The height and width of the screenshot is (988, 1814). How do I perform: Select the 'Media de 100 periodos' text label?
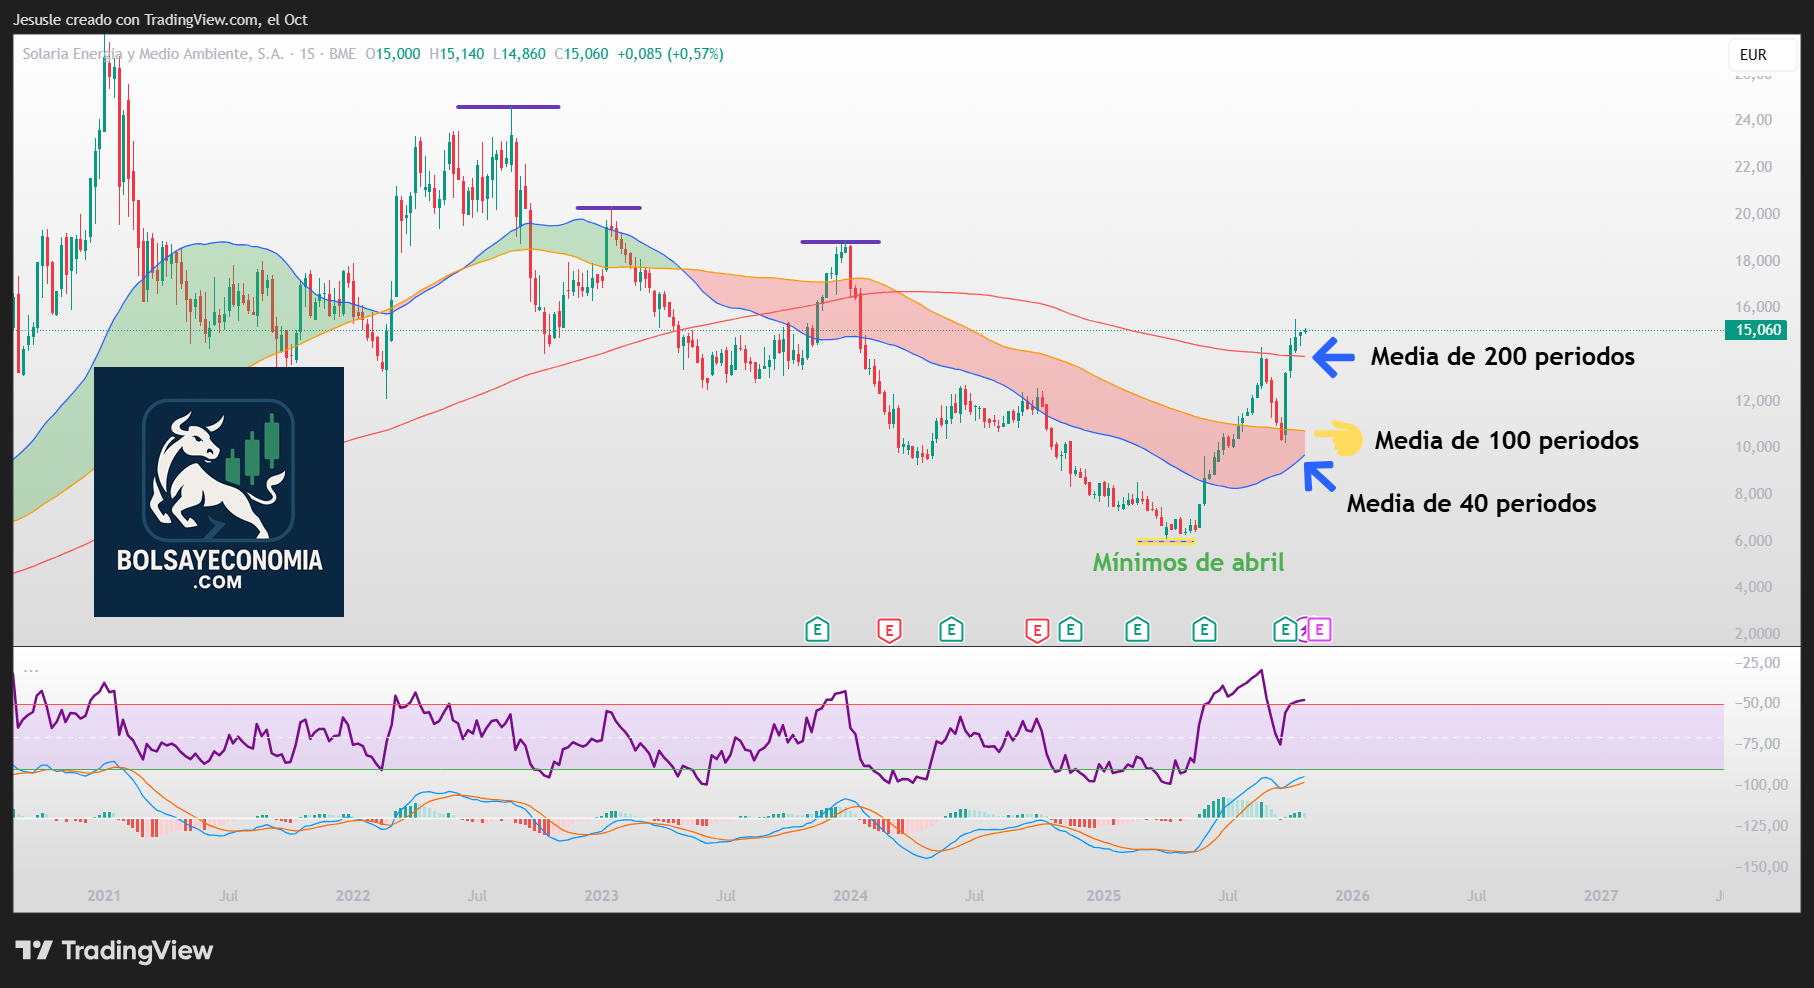1506,441
